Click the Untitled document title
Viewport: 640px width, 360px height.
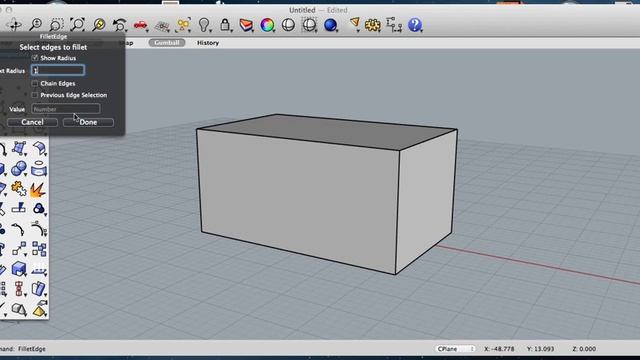302,10
